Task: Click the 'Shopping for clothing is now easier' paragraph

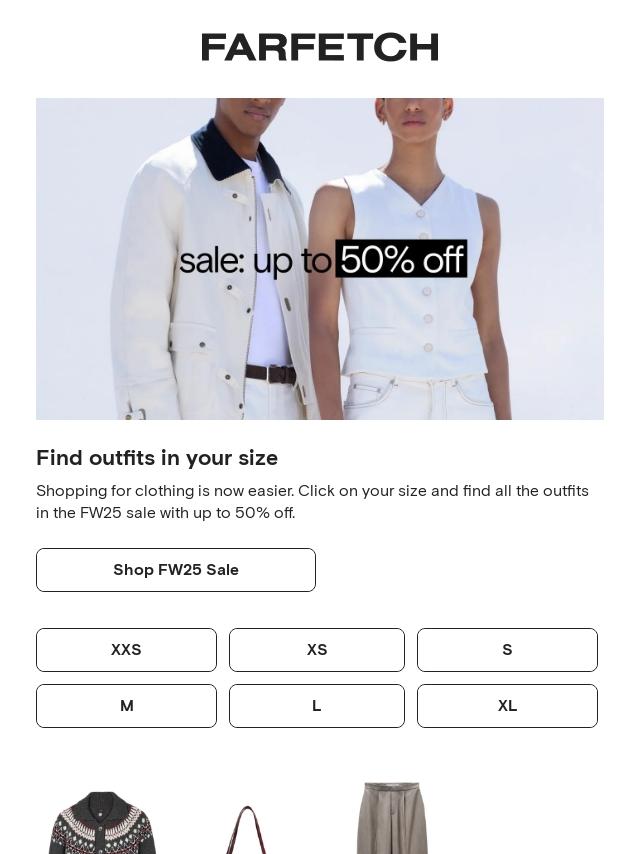Action: [312, 502]
